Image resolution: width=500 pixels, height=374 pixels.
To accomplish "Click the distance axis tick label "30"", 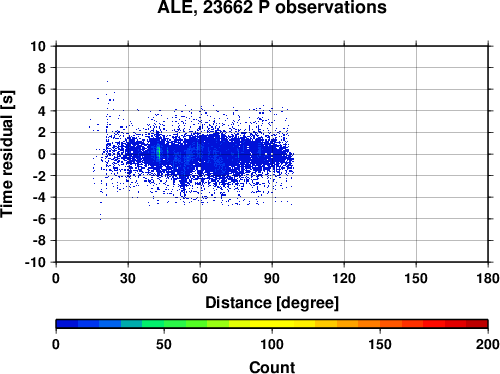I will 128,278.
